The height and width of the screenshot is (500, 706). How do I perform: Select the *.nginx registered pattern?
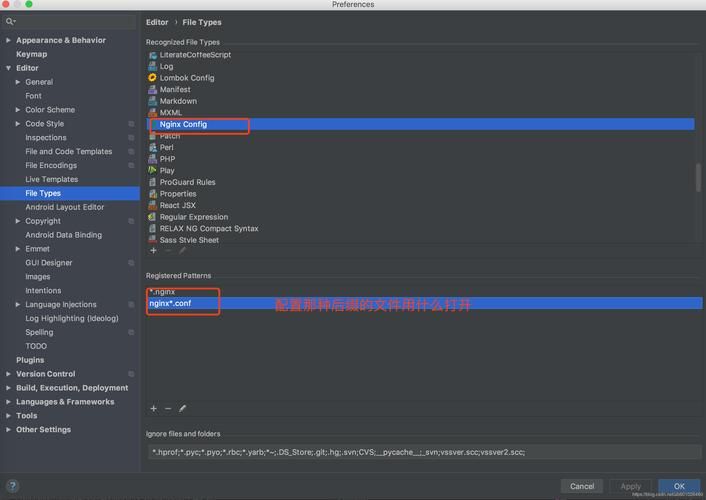(162, 291)
